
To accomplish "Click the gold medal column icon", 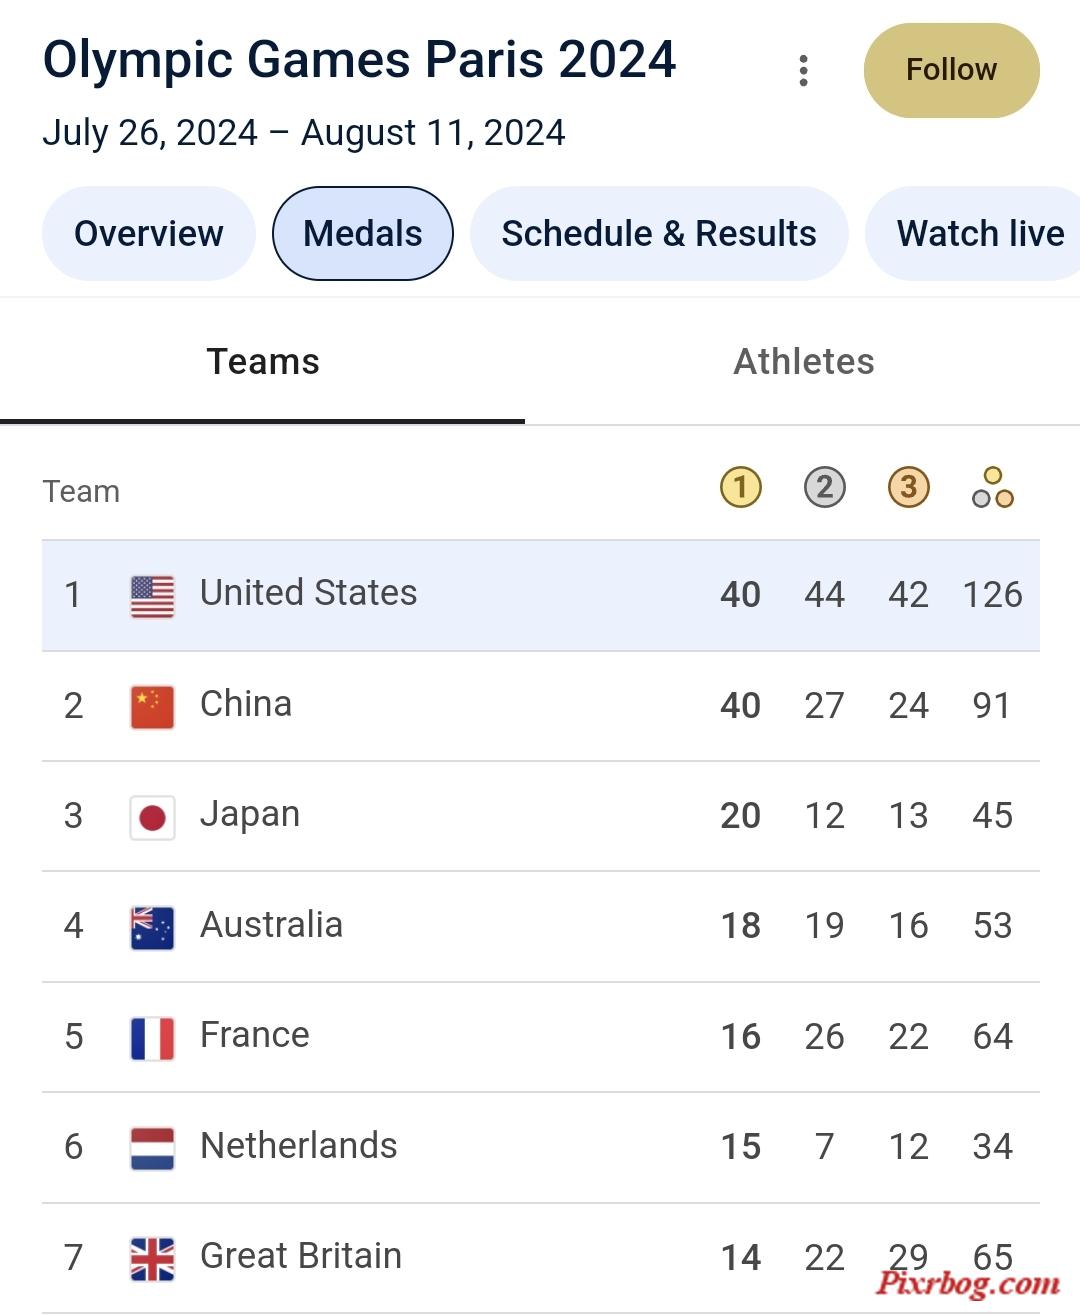I will [x=741, y=488].
